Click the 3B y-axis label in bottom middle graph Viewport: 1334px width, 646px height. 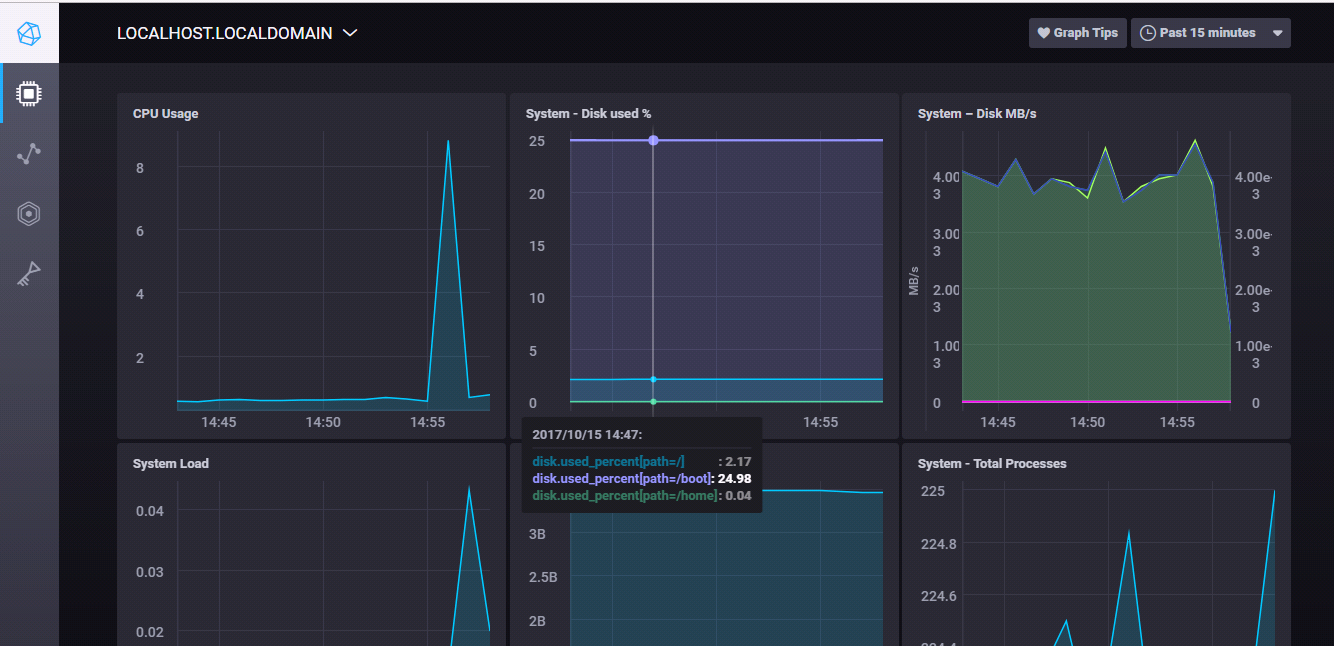pos(537,535)
